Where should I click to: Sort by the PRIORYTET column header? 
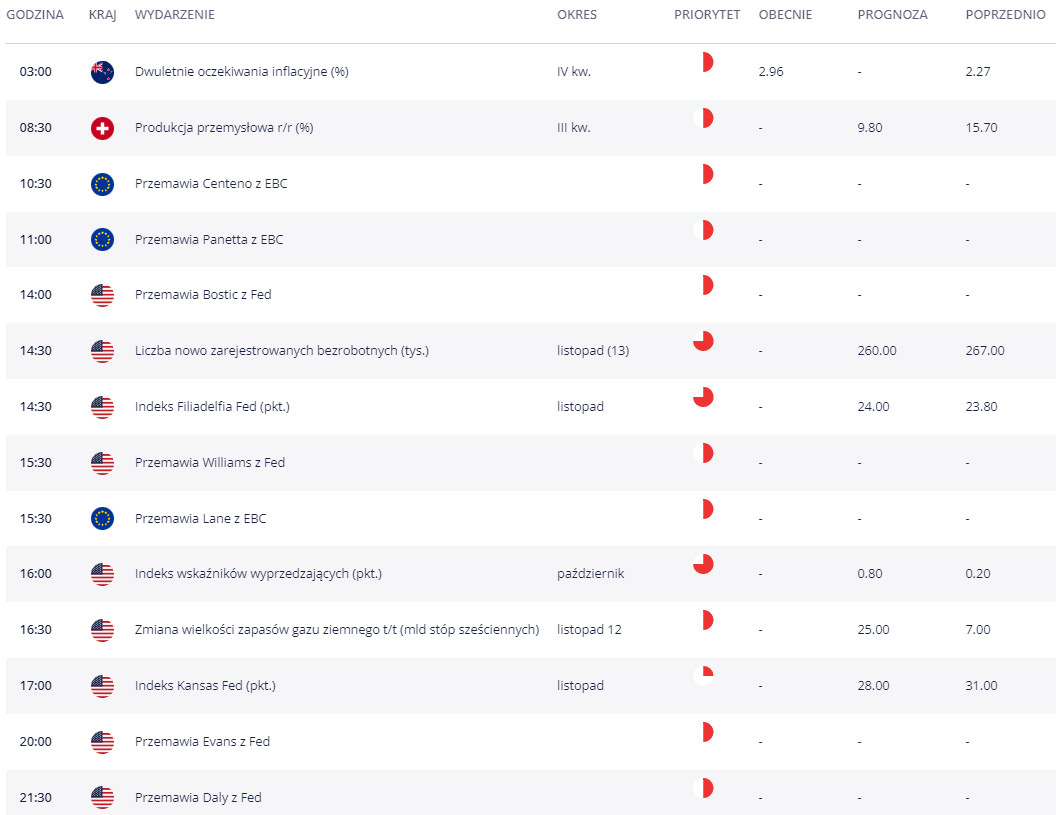tap(707, 15)
